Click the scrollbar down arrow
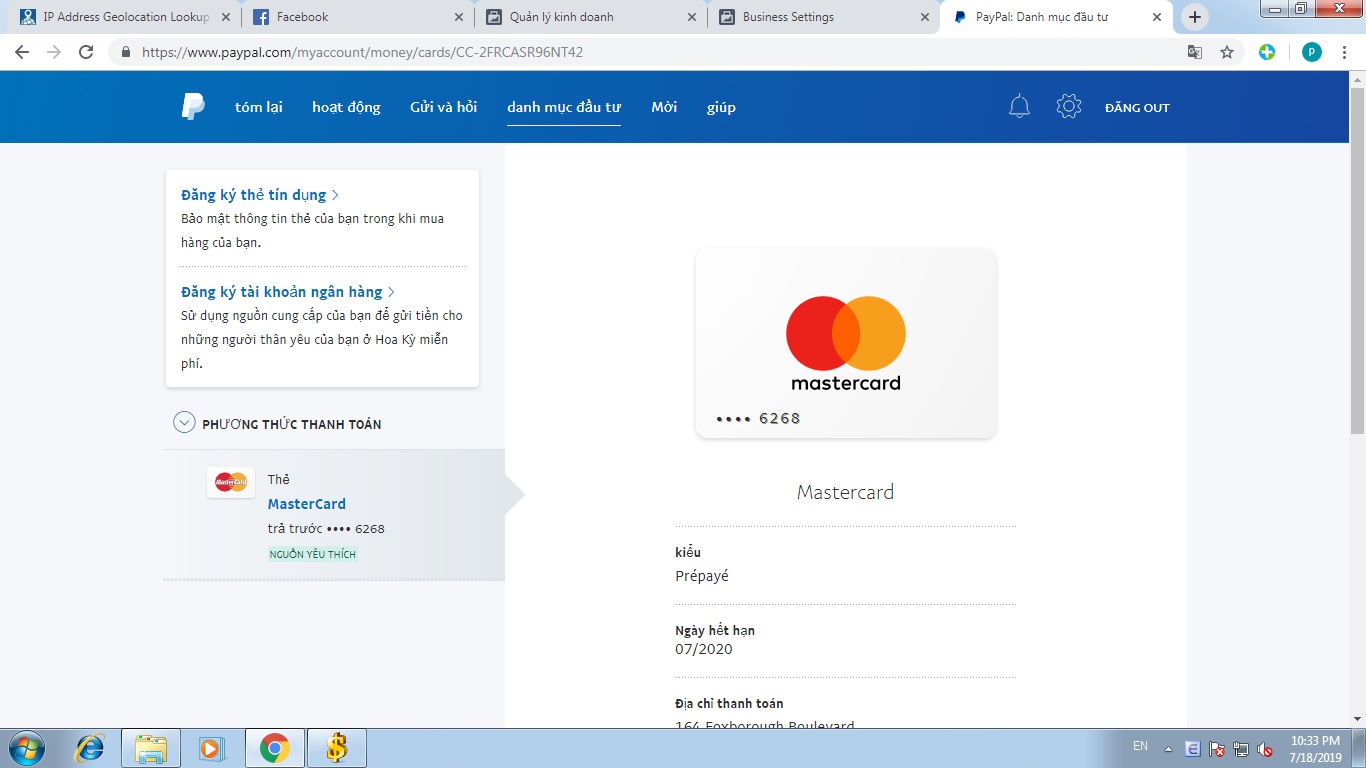The image size is (1366, 768). [x=1357, y=719]
